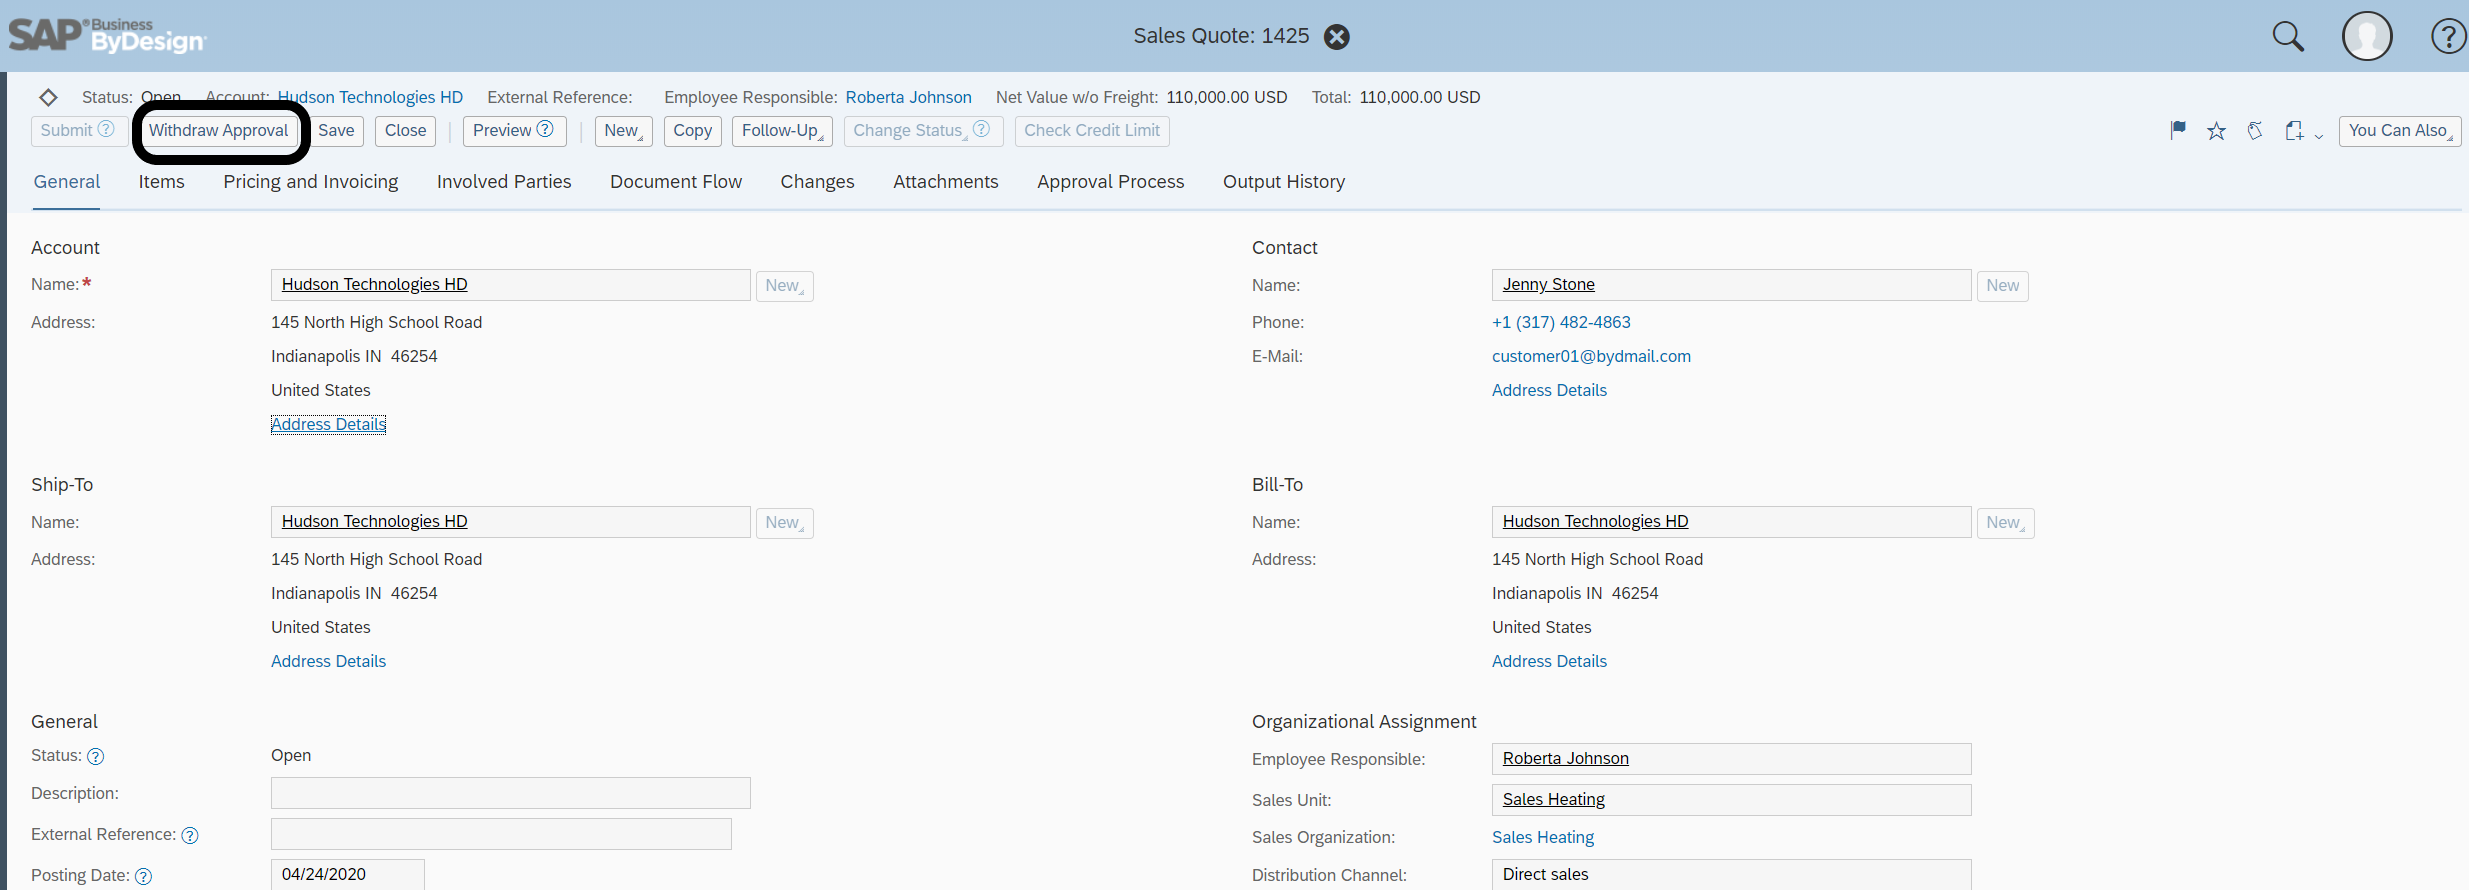The width and height of the screenshot is (2469, 890).
Task: Open the search magnifier icon
Action: [2288, 37]
